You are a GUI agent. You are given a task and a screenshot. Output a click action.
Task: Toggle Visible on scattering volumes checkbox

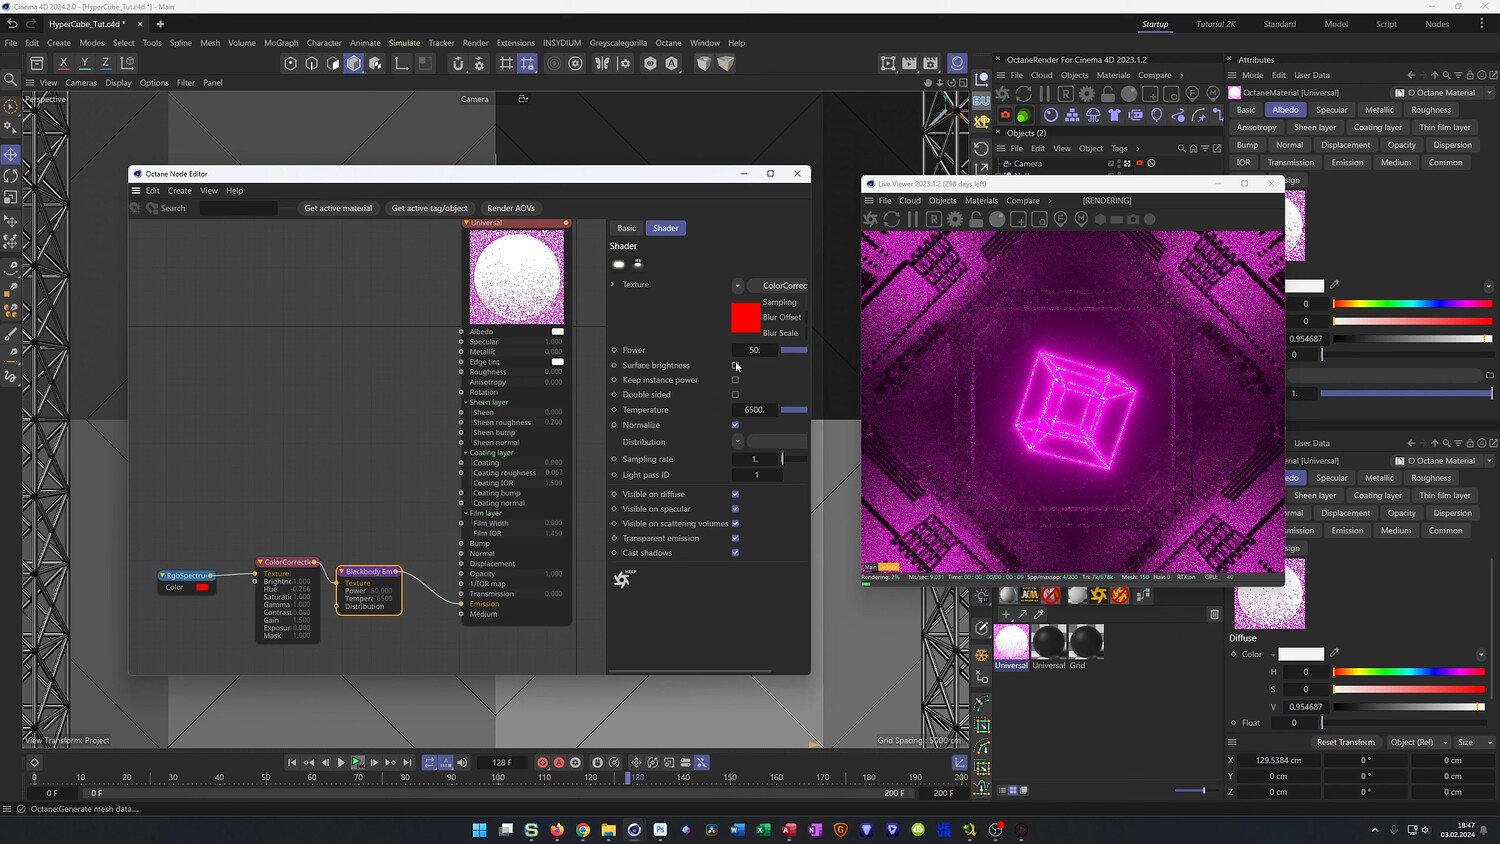point(735,523)
